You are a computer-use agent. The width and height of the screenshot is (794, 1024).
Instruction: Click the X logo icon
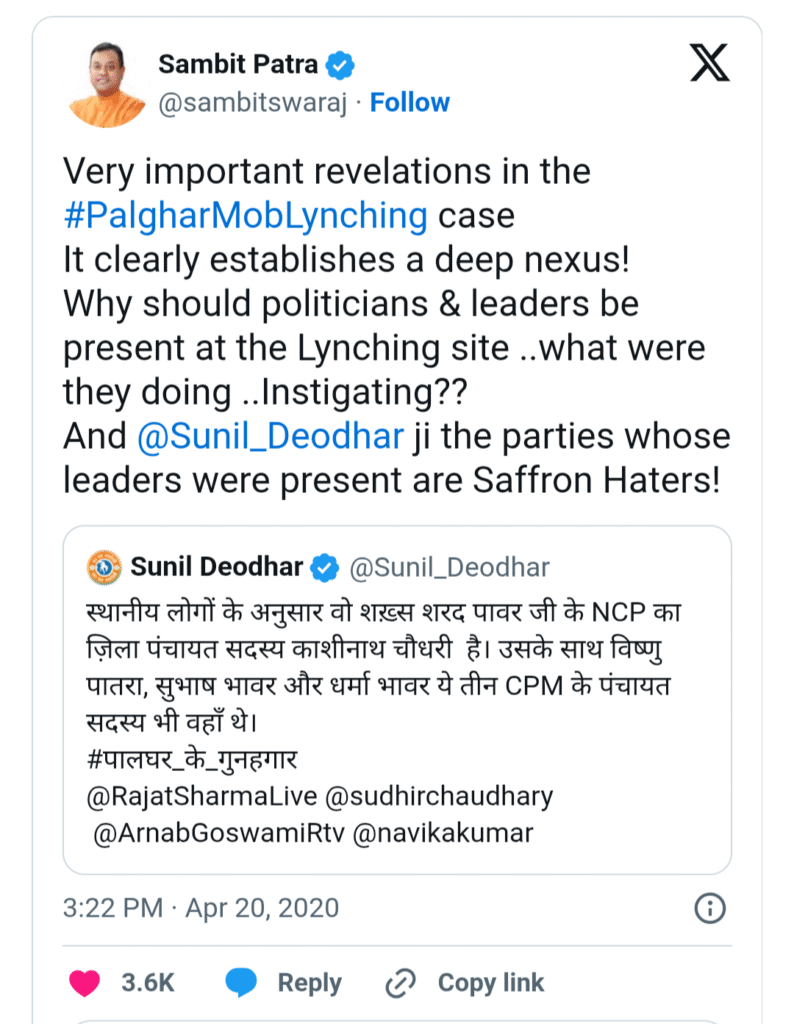pos(710,65)
